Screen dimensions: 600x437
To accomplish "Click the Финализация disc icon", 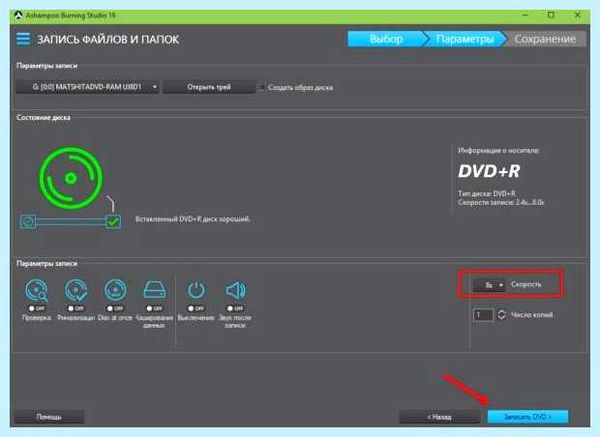I will (76, 290).
